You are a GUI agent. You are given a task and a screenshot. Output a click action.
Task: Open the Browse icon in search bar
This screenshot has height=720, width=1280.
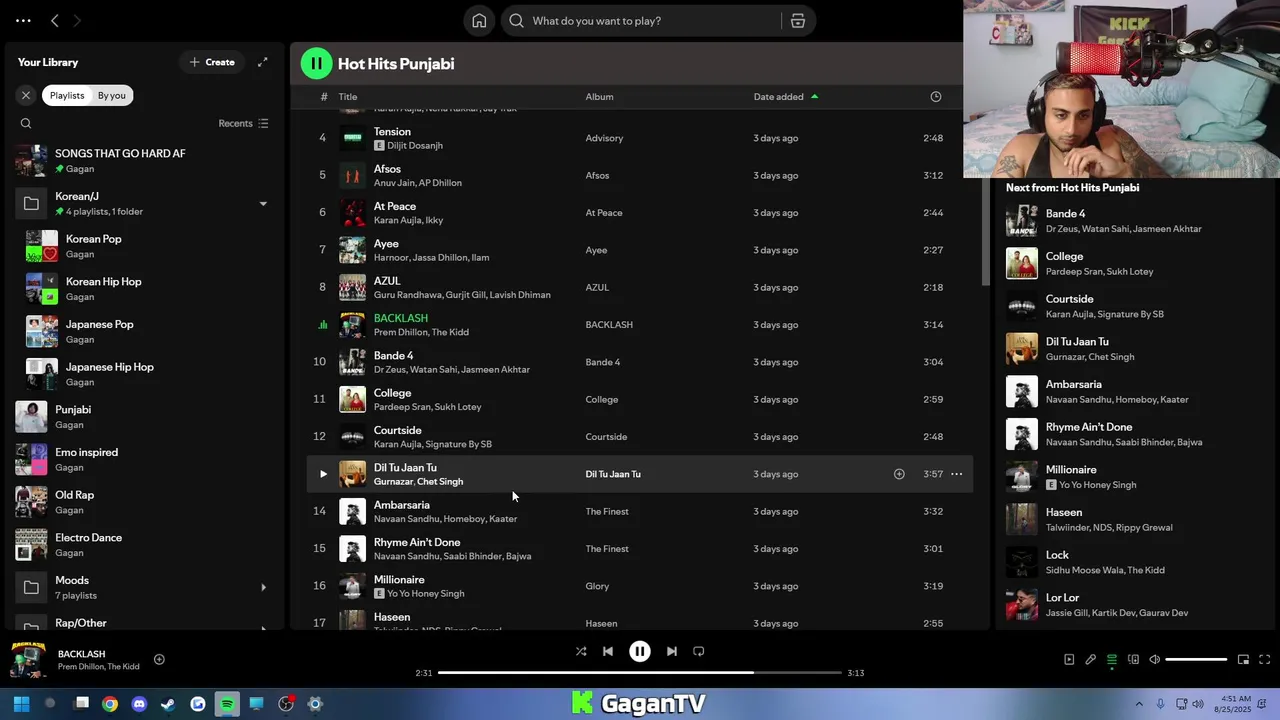798,21
